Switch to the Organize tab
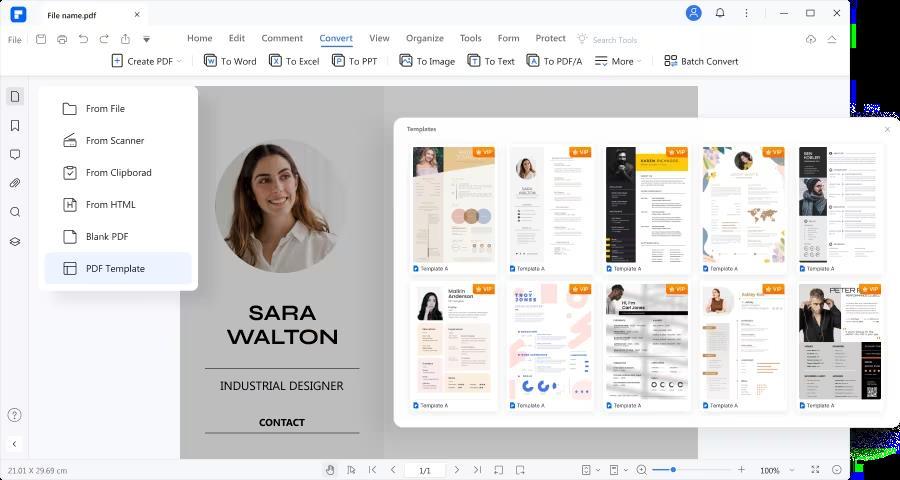The height and width of the screenshot is (480, 900). [x=424, y=38]
